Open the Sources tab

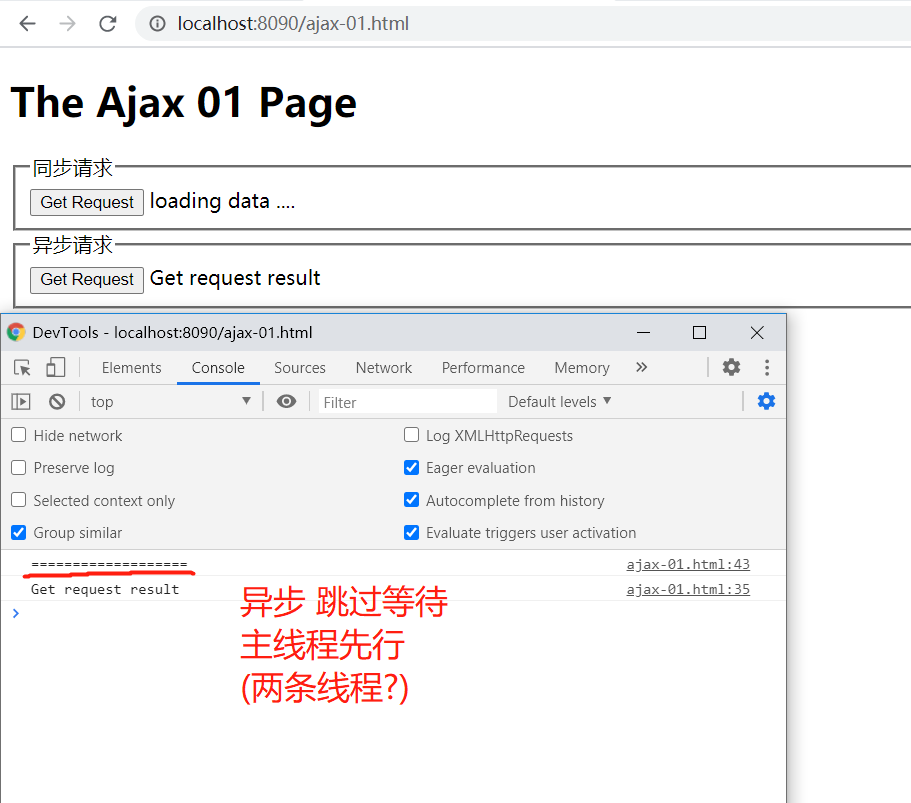[300, 368]
